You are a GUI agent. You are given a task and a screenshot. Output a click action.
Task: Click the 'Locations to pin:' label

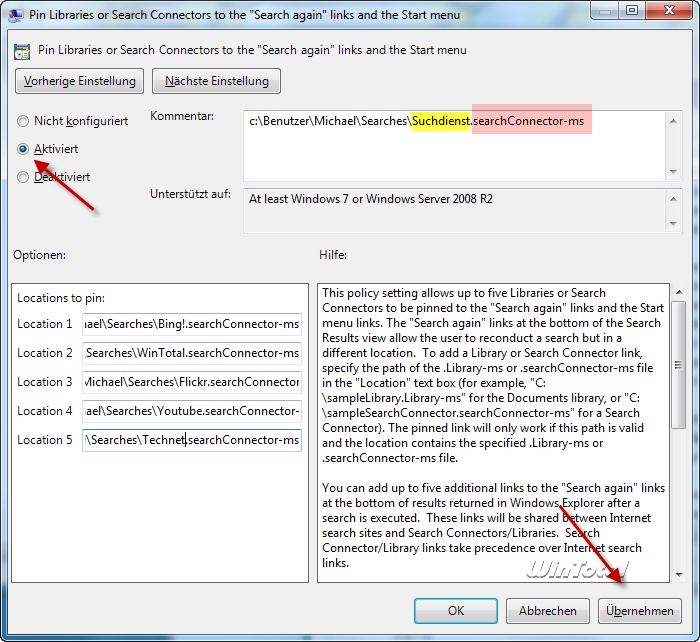point(61,298)
